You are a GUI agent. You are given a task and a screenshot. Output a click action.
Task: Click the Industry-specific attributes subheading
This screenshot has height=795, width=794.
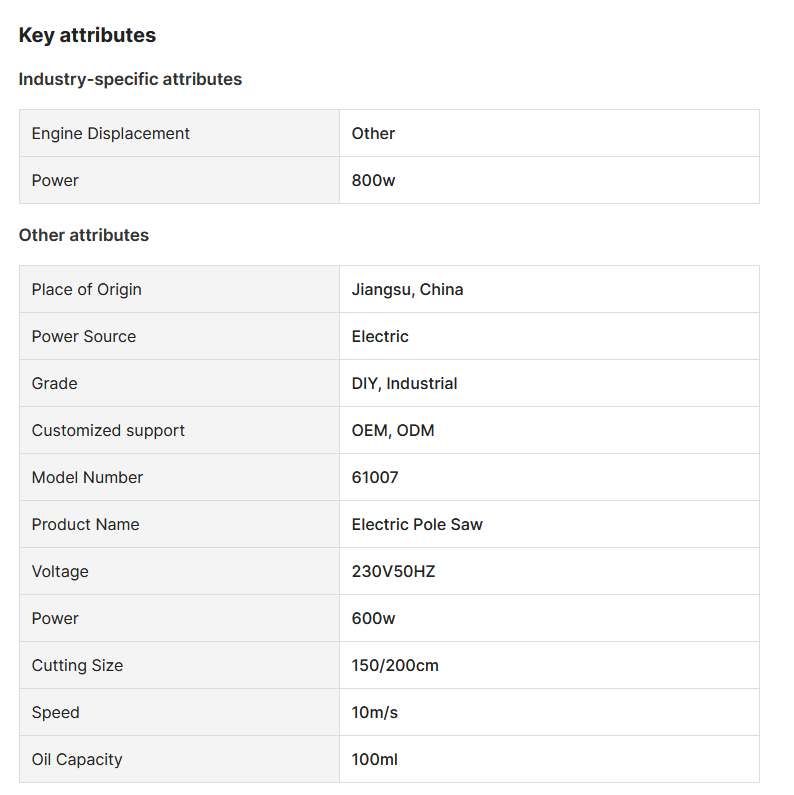(x=130, y=79)
